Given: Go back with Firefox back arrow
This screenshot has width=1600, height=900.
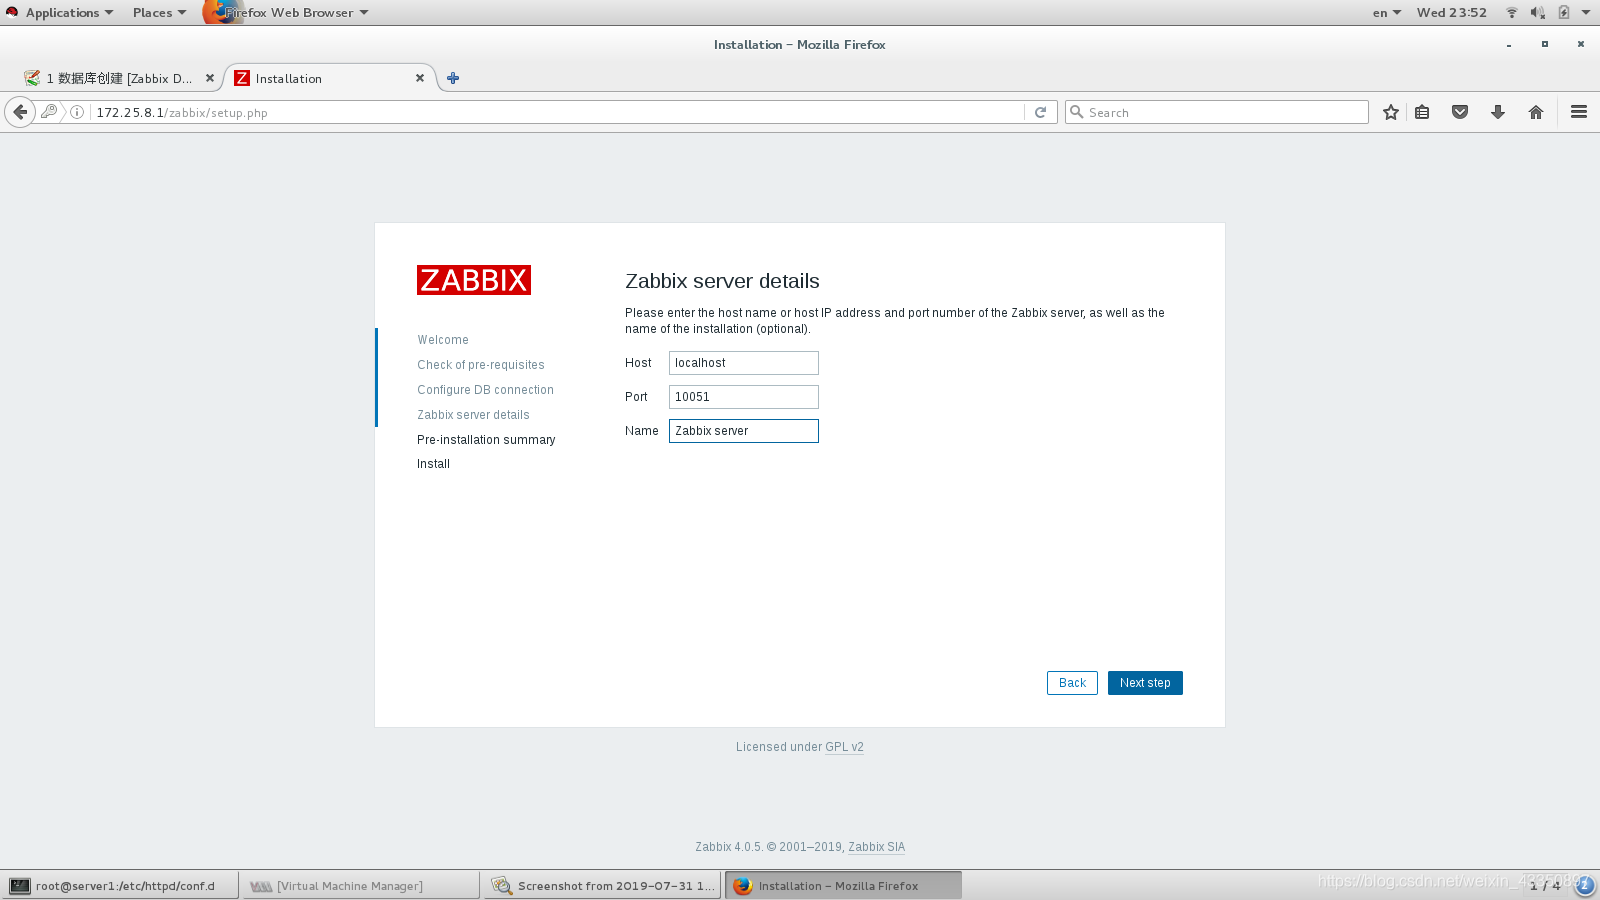Looking at the screenshot, I should pyautogui.click(x=20, y=112).
